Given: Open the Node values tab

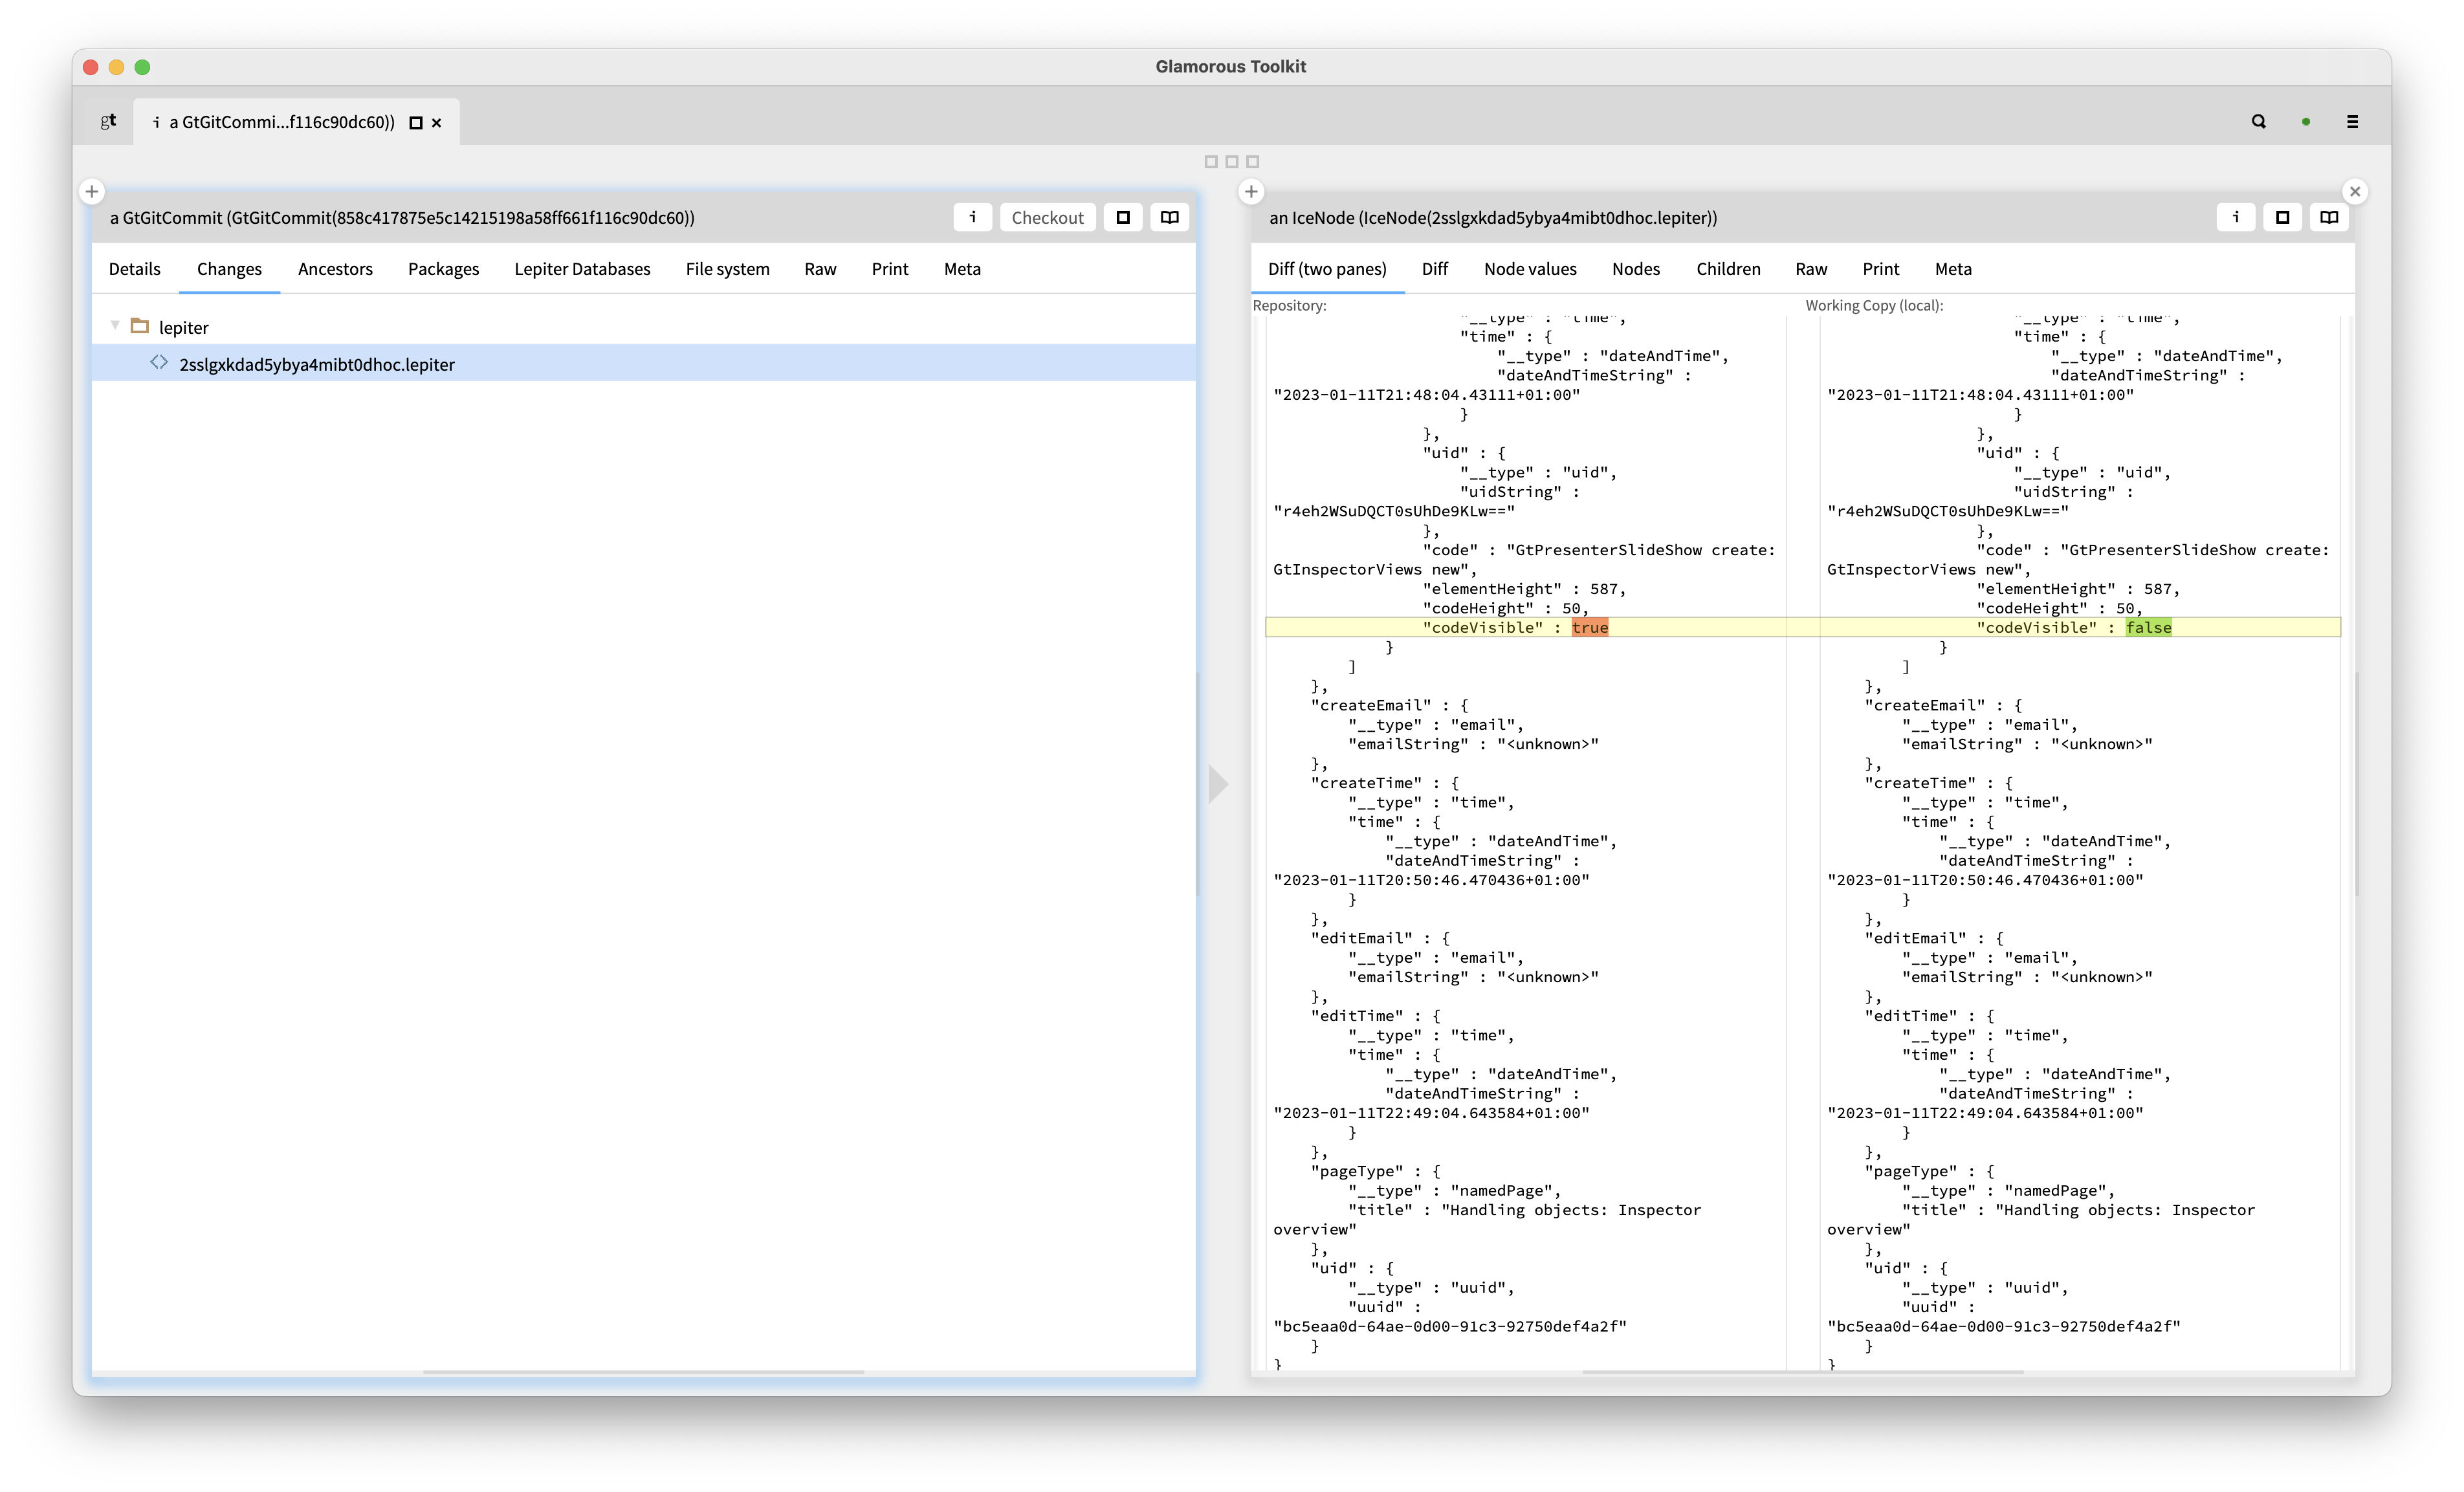Looking at the screenshot, I should pos(1530,269).
